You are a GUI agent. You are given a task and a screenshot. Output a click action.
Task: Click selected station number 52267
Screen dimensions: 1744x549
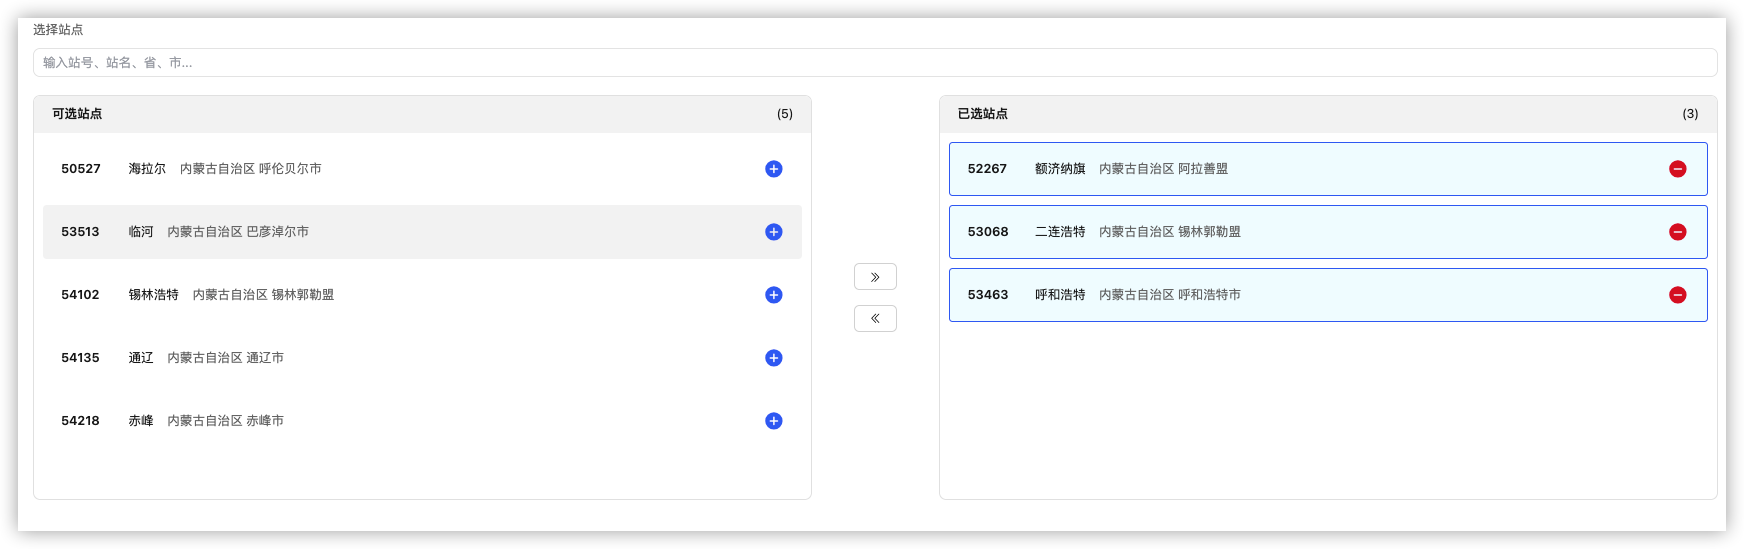coord(987,169)
